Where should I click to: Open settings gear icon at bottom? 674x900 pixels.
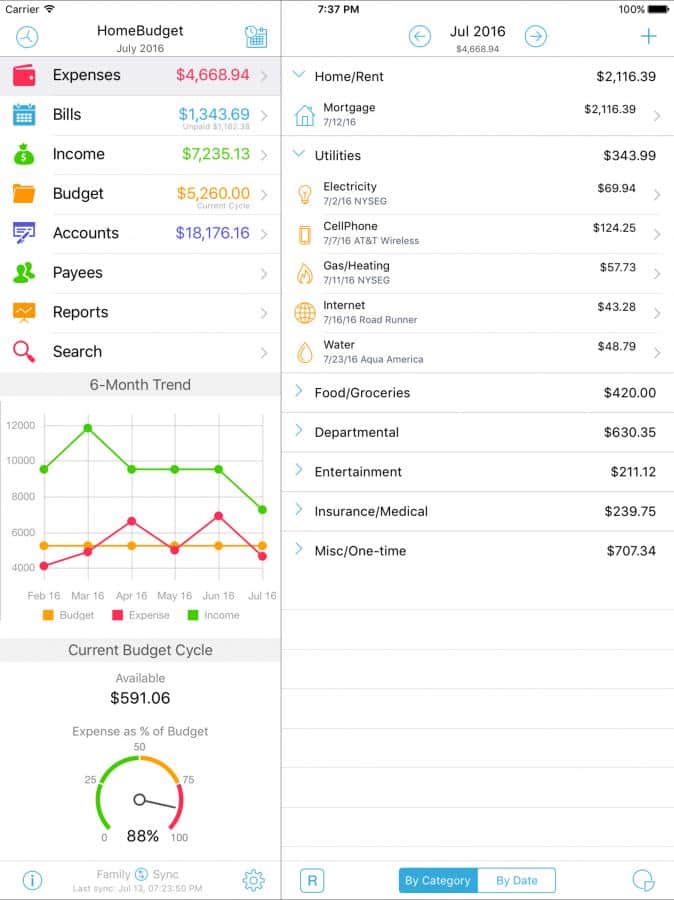[x=253, y=880]
